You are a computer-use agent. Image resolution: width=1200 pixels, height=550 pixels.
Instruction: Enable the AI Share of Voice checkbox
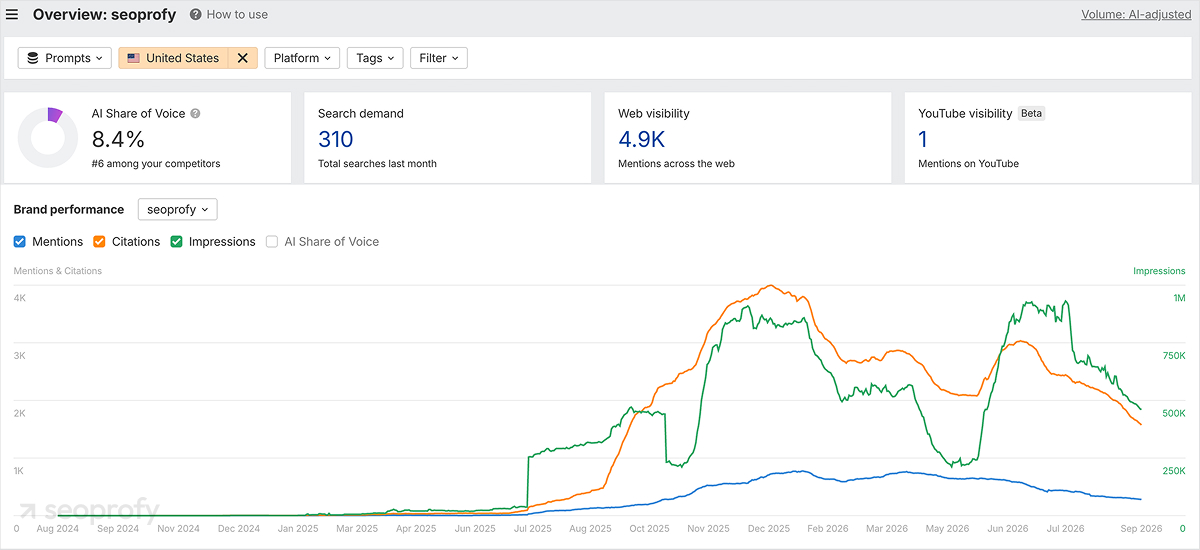pos(272,242)
